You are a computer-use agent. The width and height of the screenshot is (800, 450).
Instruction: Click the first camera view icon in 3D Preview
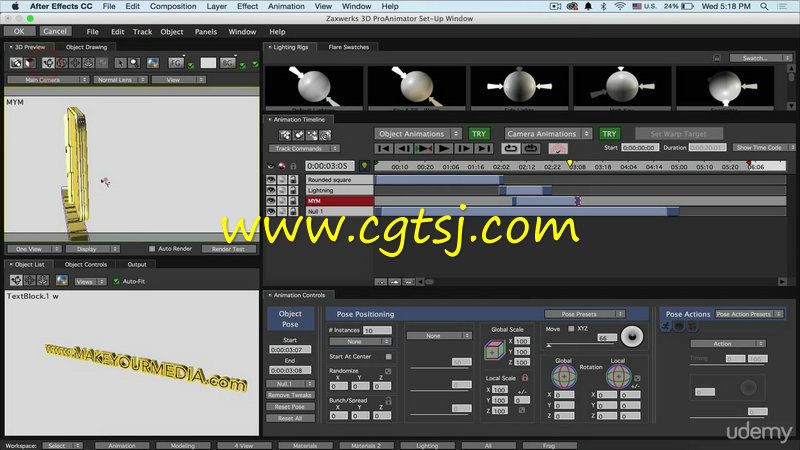(16, 63)
